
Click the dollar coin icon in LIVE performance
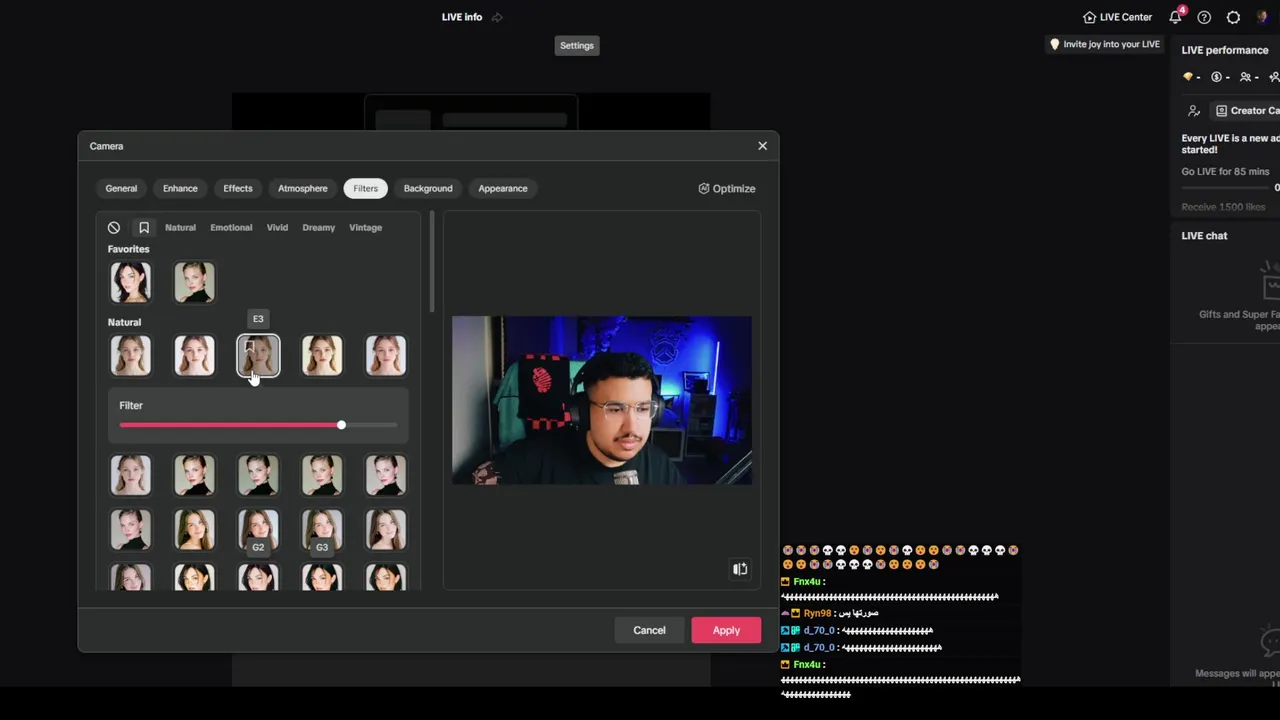[1217, 77]
